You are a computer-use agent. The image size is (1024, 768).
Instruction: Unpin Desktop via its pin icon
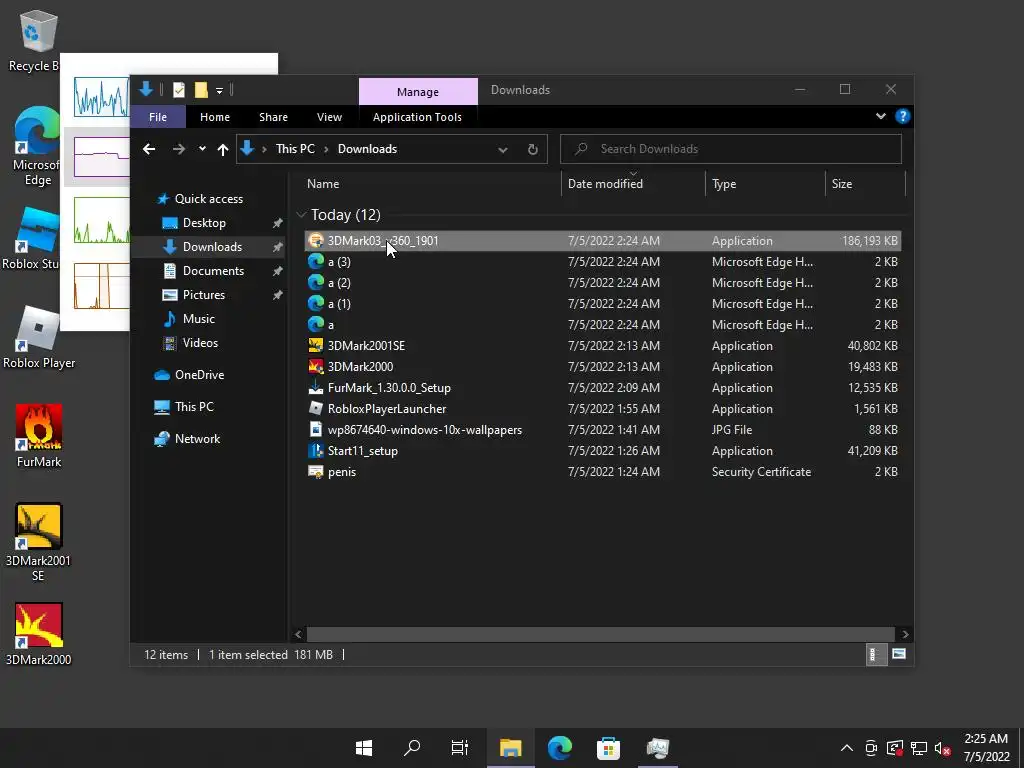(278, 223)
